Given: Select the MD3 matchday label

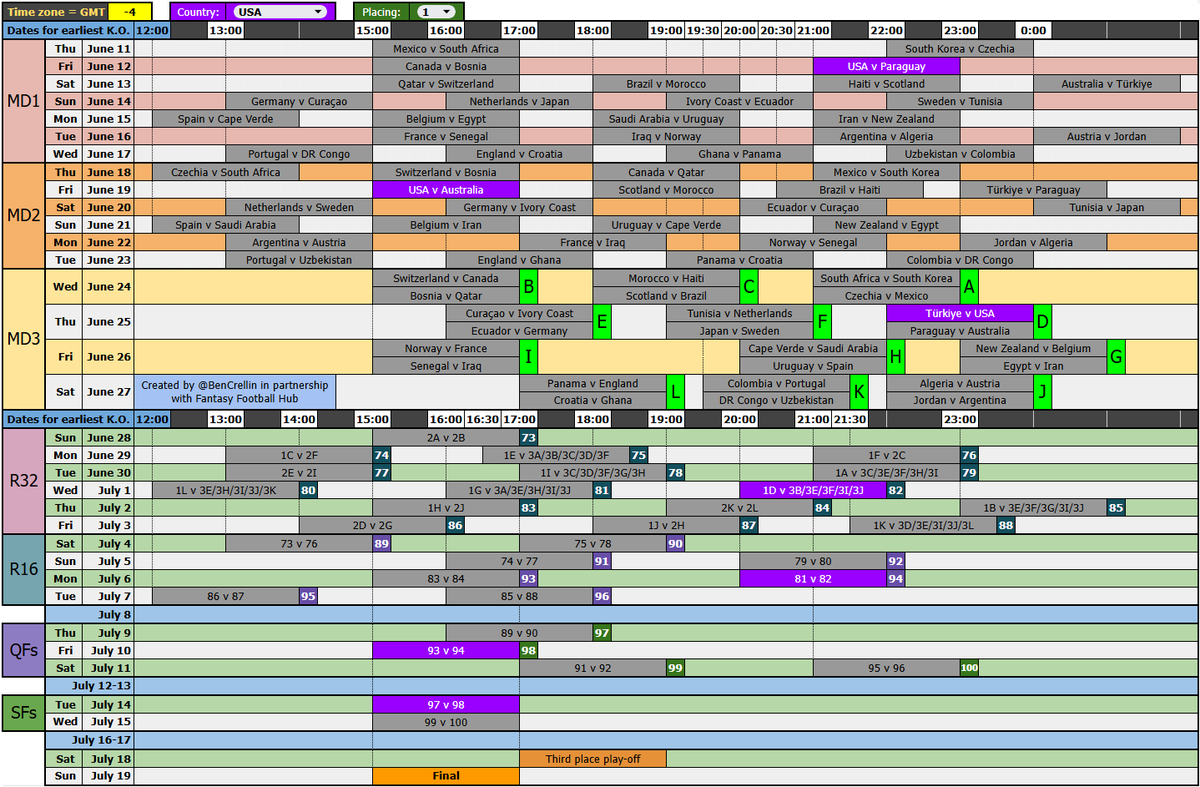Looking at the screenshot, I should tap(23, 339).
